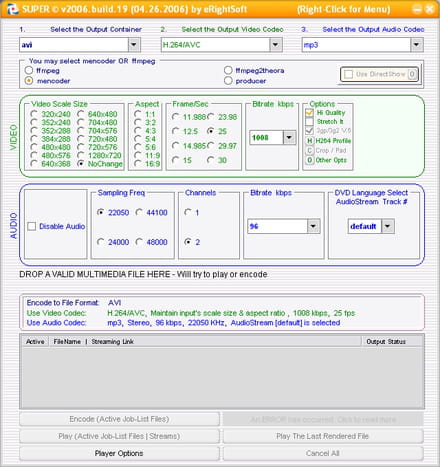
Task: Click the 0 counter beside Use DirectShow
Action: [x=412, y=74]
